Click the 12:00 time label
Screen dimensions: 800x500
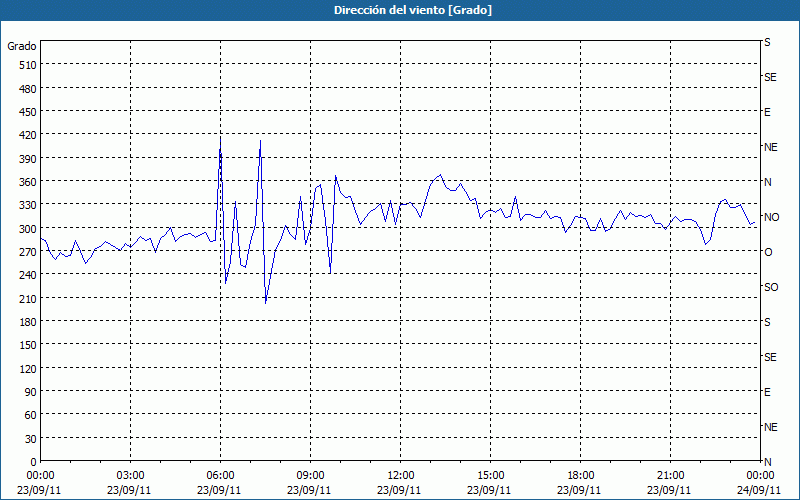pos(401,476)
